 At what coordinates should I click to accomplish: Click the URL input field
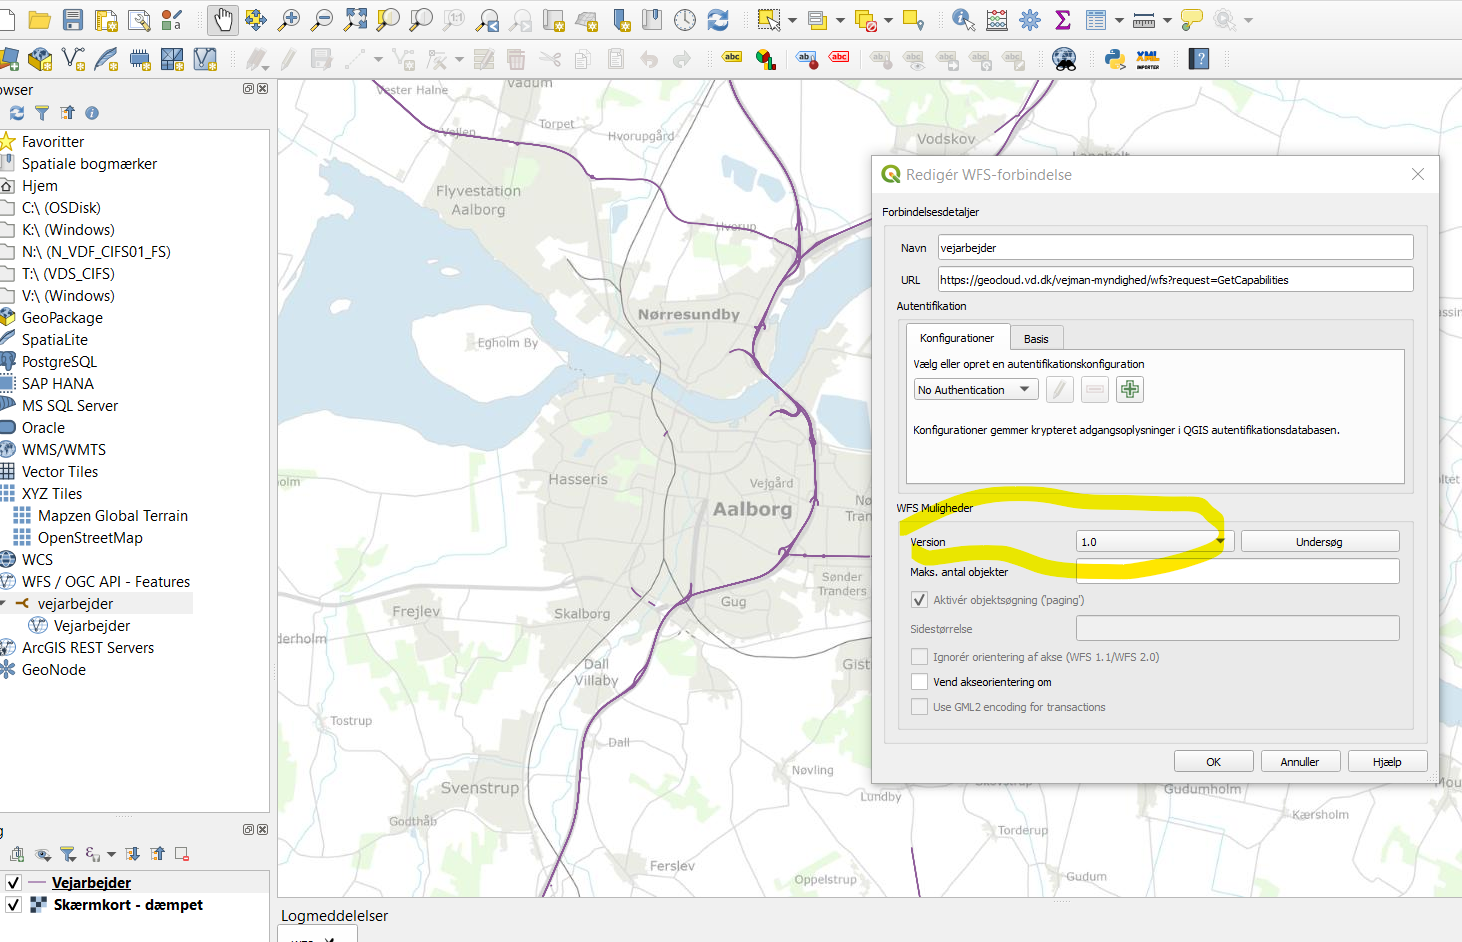pos(1175,280)
